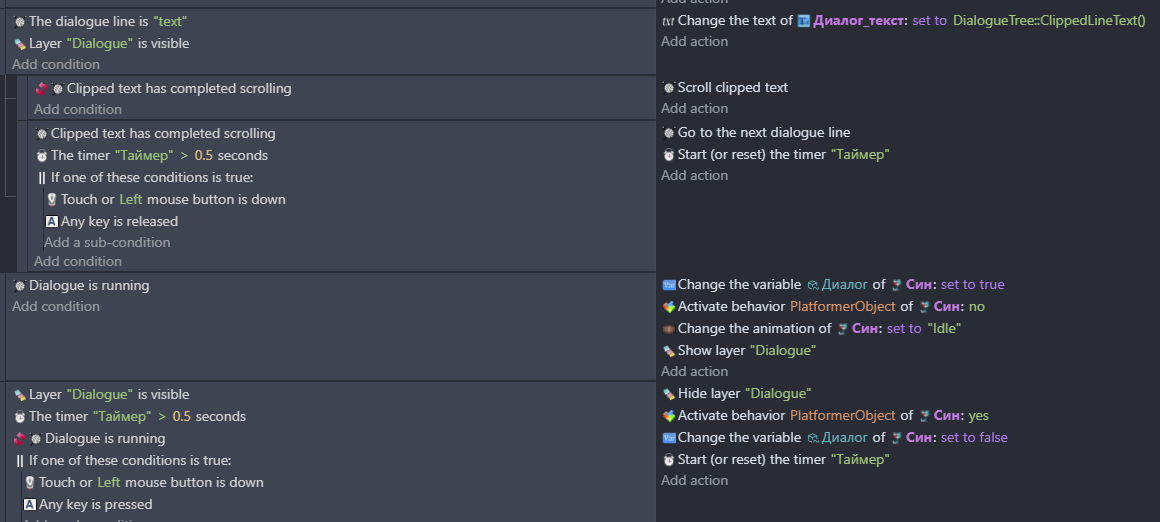This screenshot has height=522, width=1160.
Task: Click the mouse icon of 'Touch or Left mouse button is down' above 'Any key is released'
Action: coord(52,200)
